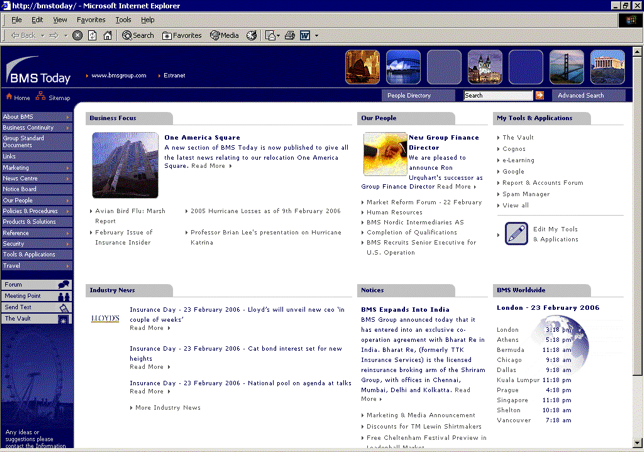Click the browser Home toolbar icon
Screen dimensions: 644x452
pyautogui.click(x=107, y=35)
